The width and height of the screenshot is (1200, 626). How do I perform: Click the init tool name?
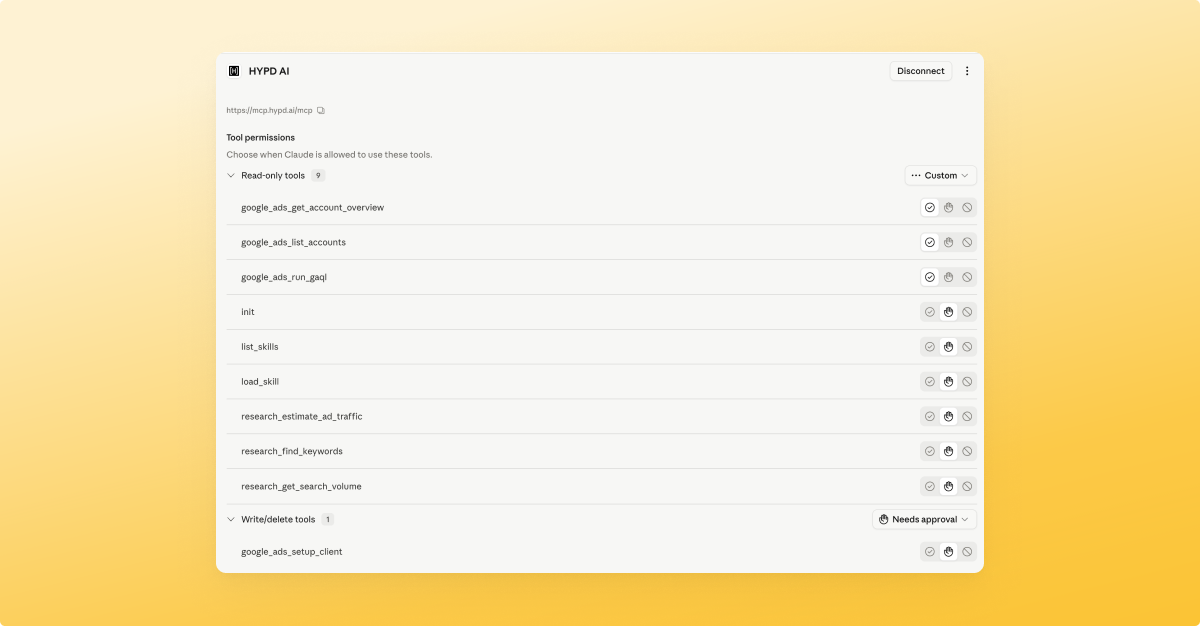[248, 312]
